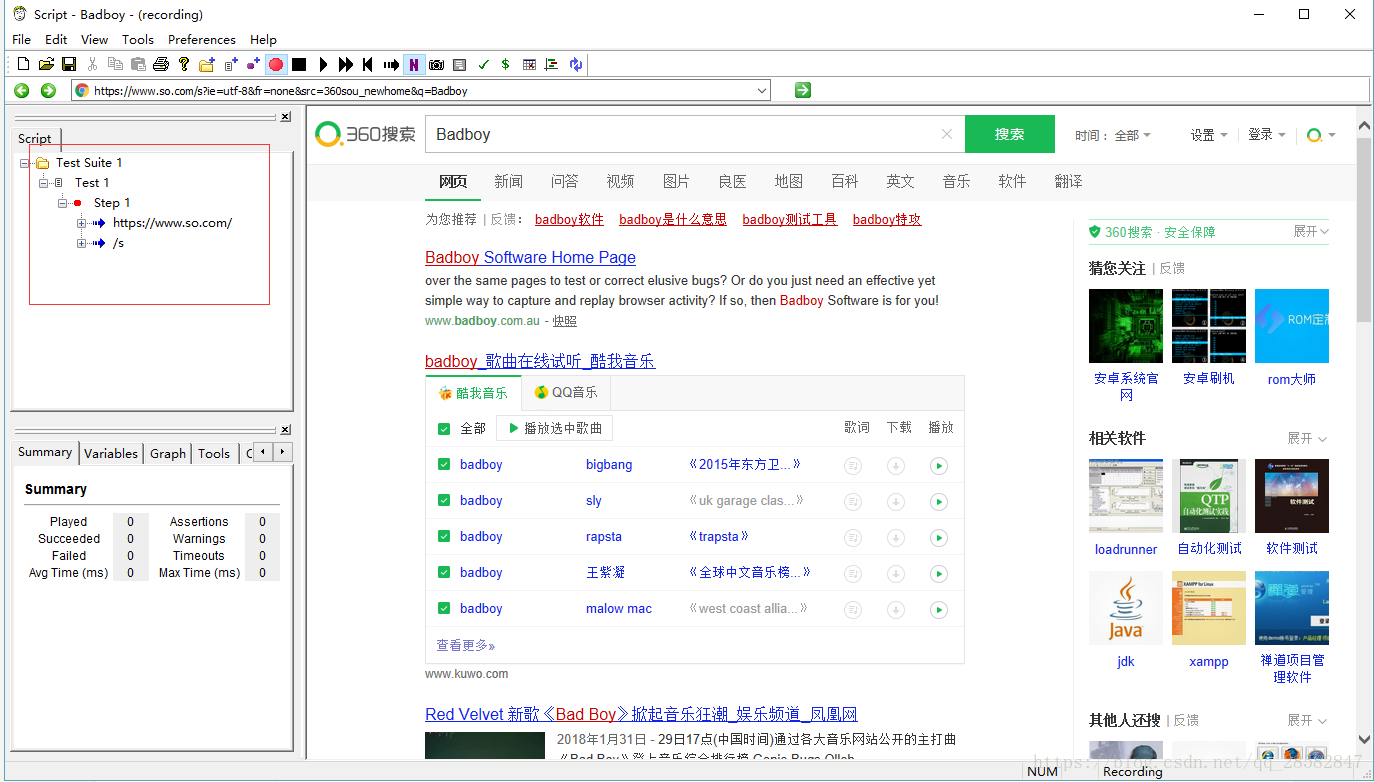
Task: Open the File menu
Action: (x=21, y=39)
